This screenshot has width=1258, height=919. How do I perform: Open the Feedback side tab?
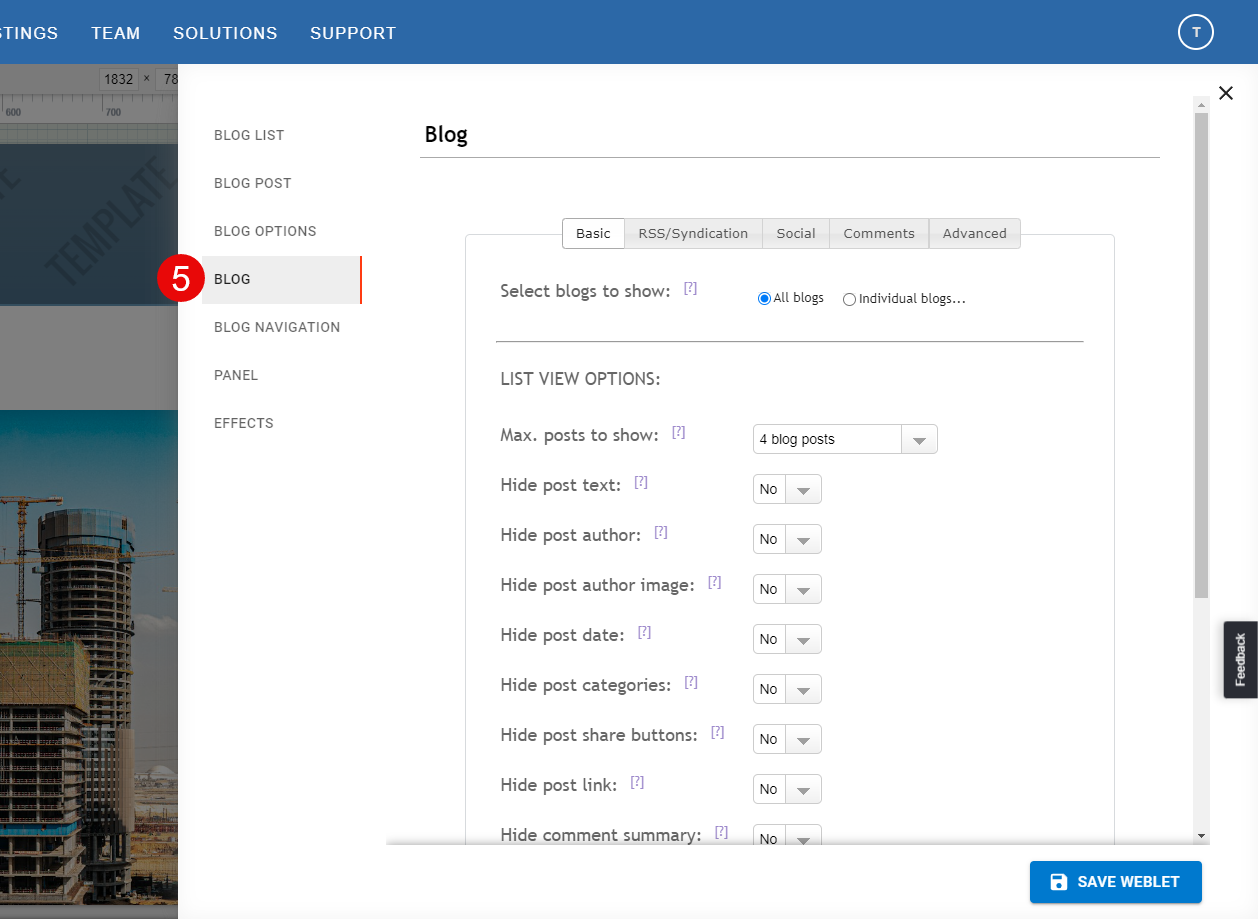click(1241, 659)
